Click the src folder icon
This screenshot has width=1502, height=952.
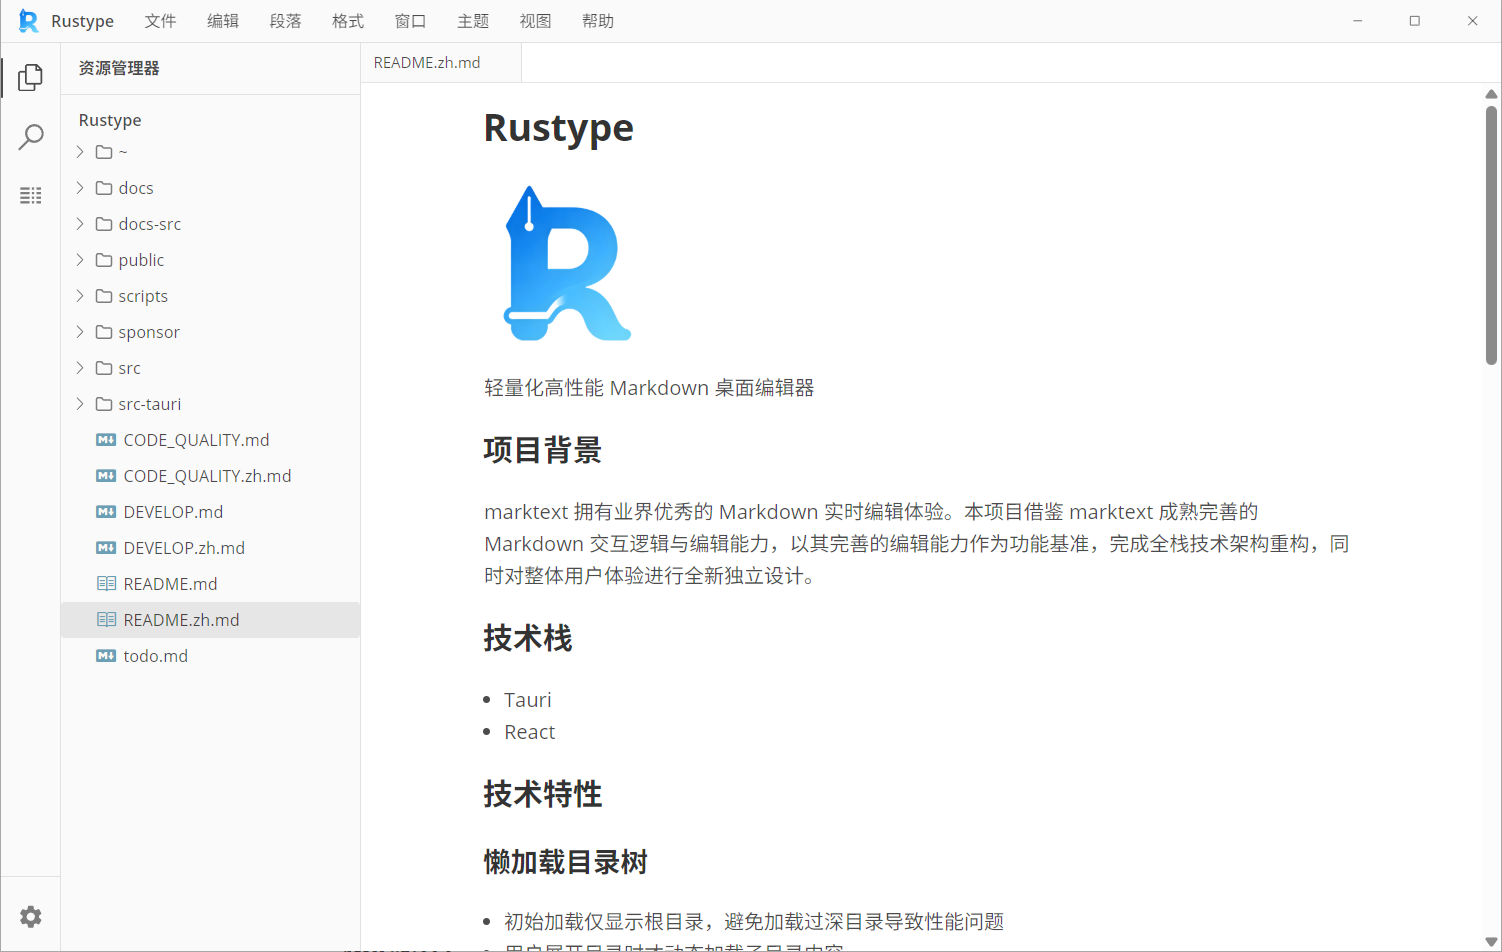(x=104, y=368)
